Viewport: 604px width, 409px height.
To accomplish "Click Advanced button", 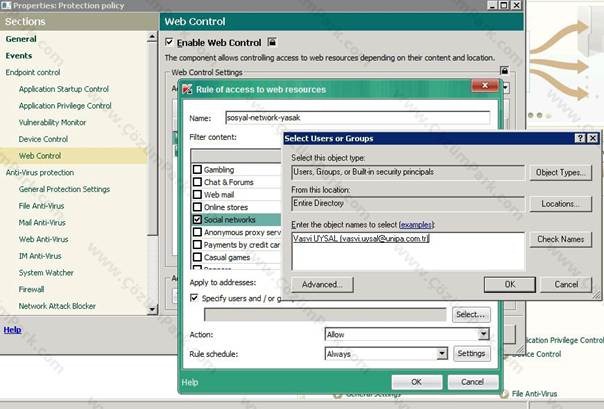I will click(322, 285).
